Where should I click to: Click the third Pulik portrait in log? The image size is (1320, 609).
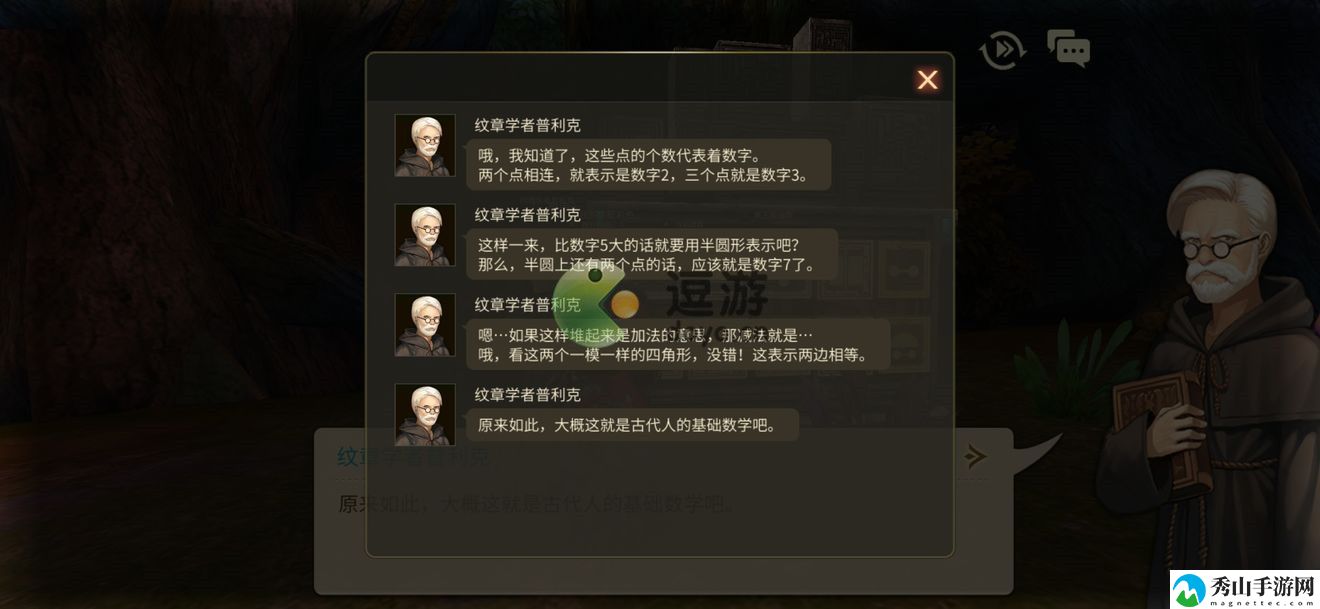coord(425,326)
